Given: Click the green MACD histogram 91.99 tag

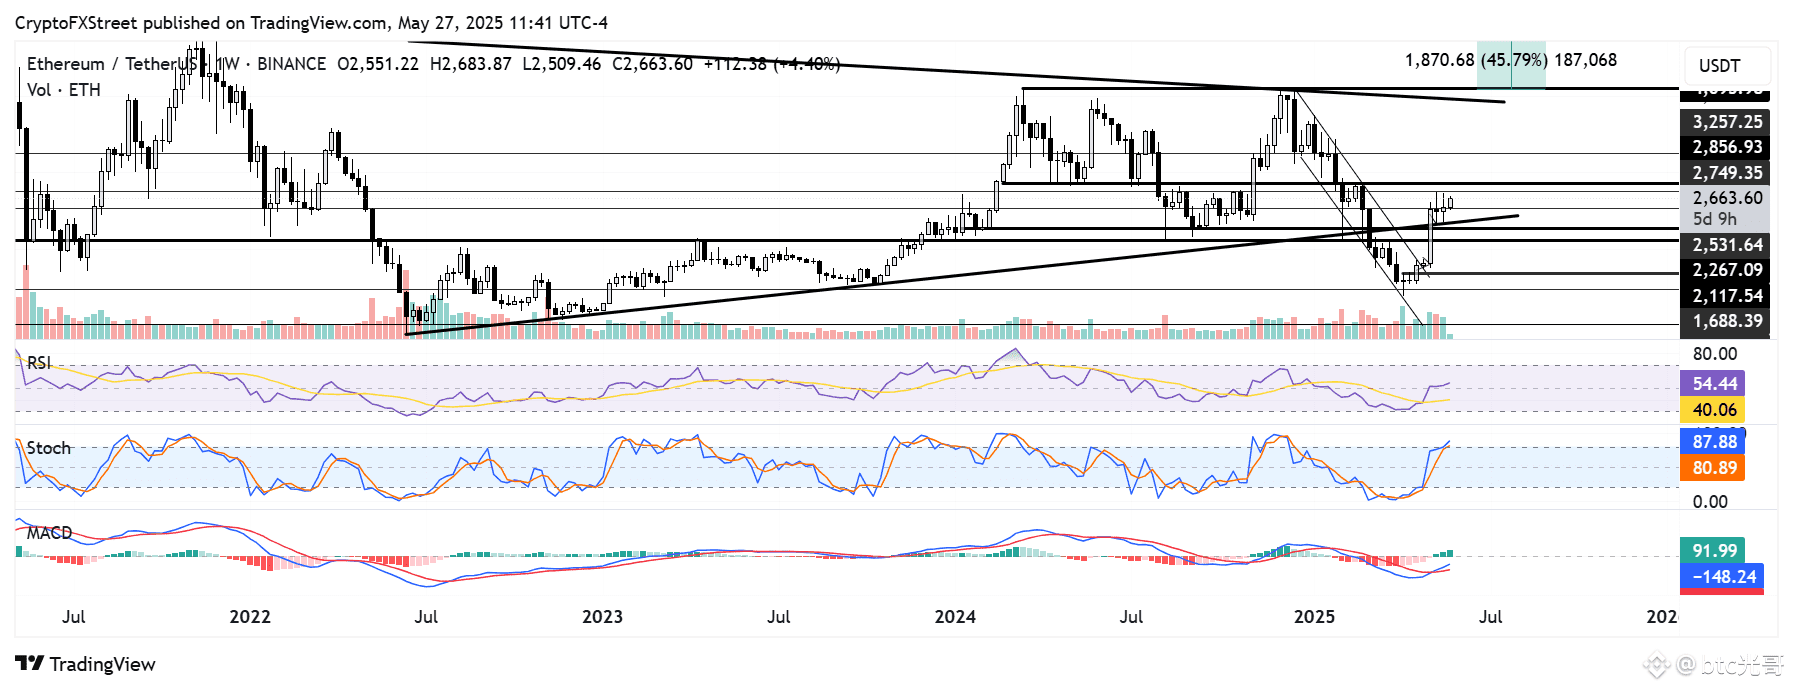Looking at the screenshot, I should click(1714, 551).
